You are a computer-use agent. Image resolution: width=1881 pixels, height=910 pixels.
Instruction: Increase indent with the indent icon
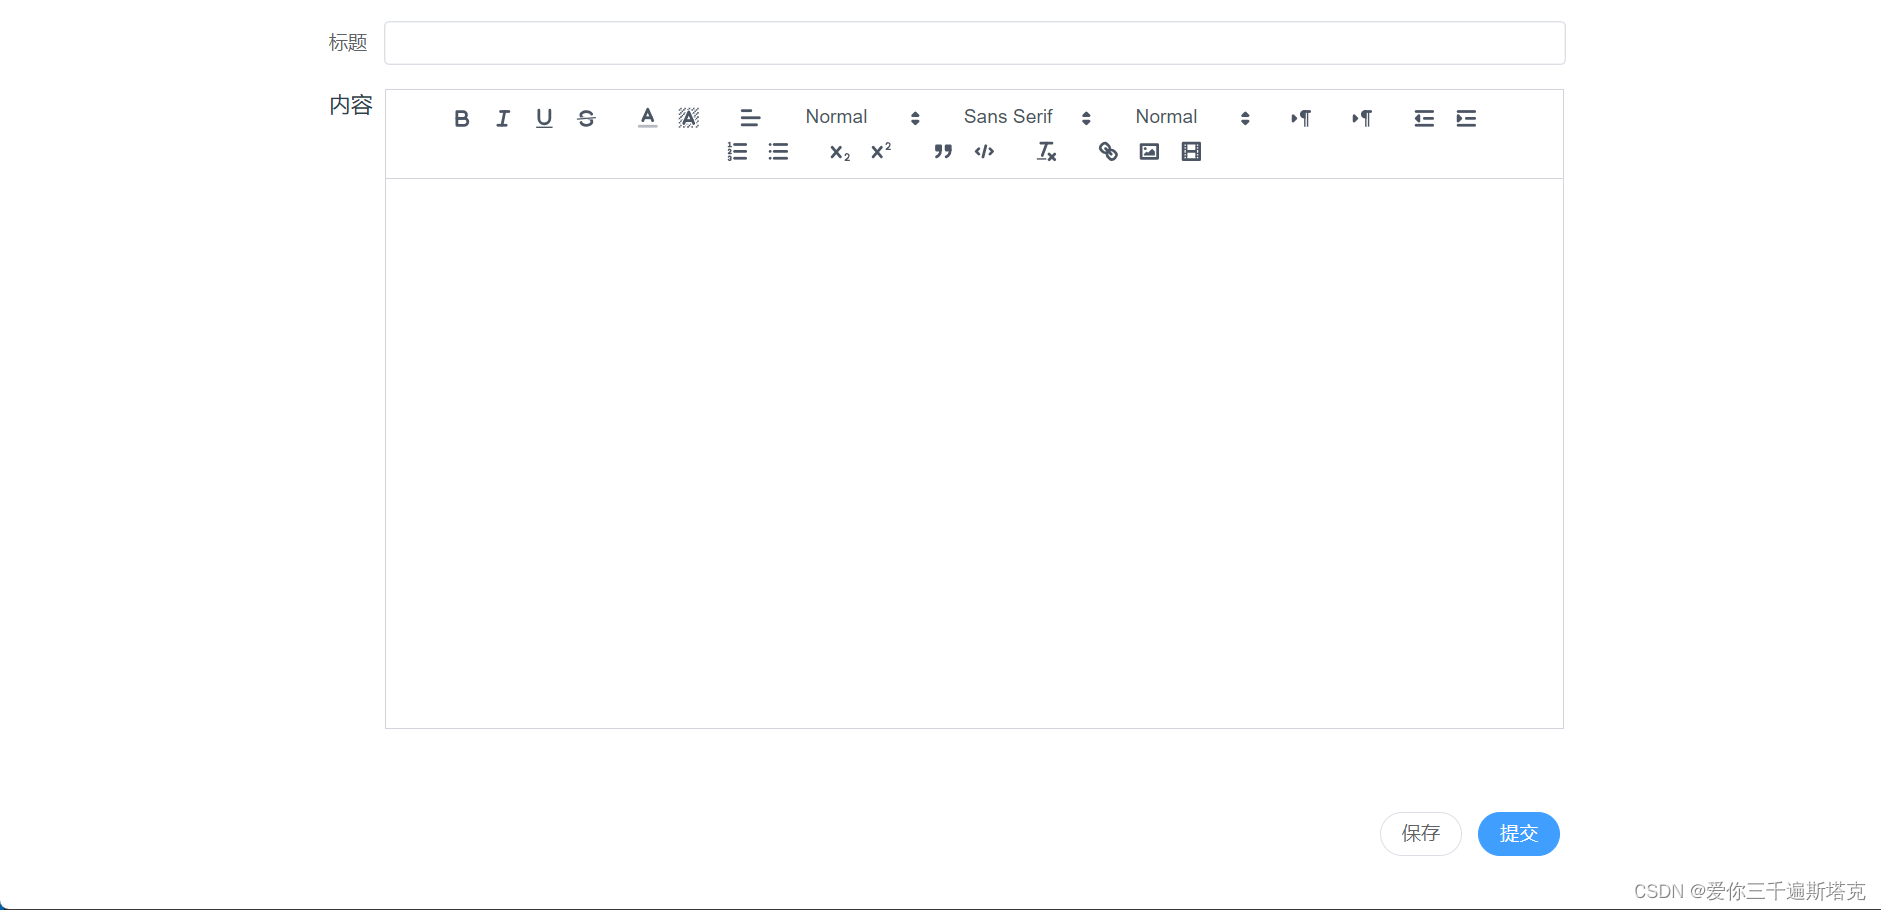1466,118
